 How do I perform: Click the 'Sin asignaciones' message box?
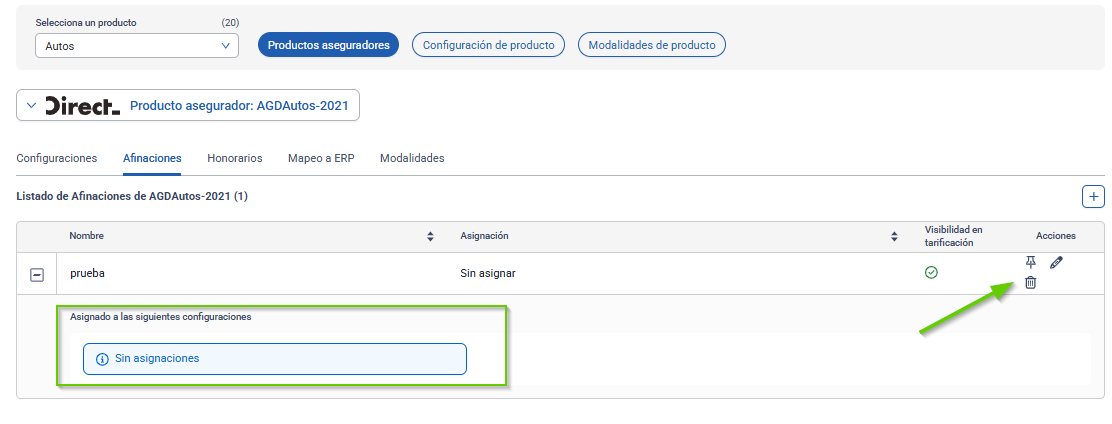pyautogui.click(x=274, y=359)
